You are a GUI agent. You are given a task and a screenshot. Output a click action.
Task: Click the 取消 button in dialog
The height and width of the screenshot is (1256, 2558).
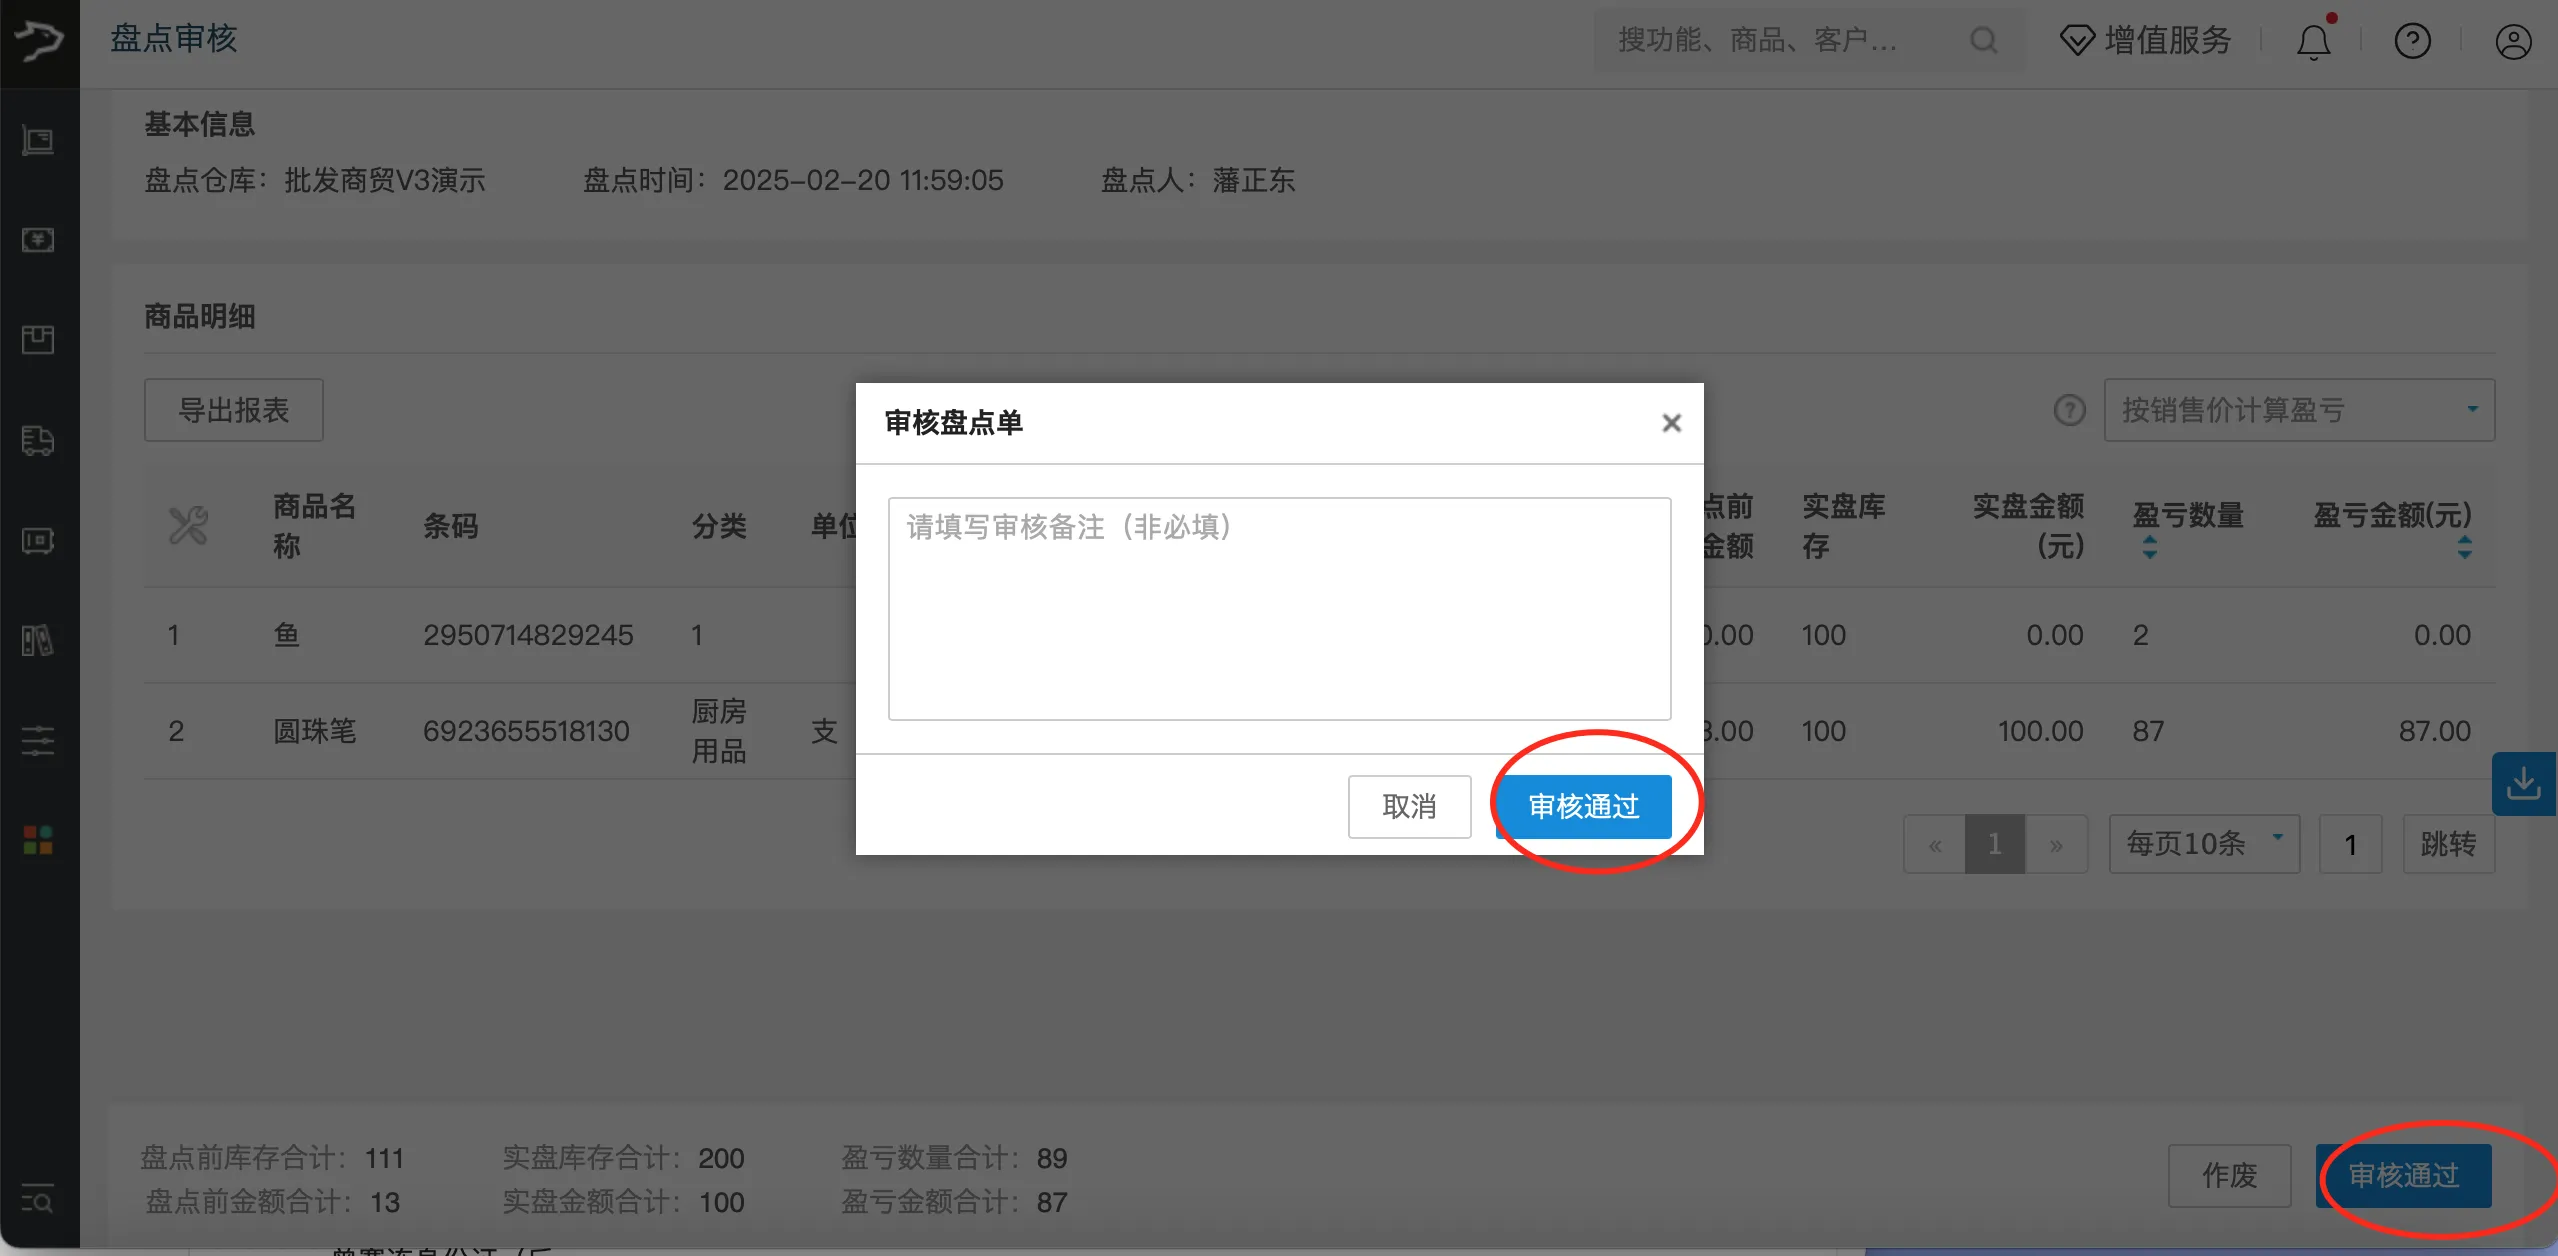1408,806
